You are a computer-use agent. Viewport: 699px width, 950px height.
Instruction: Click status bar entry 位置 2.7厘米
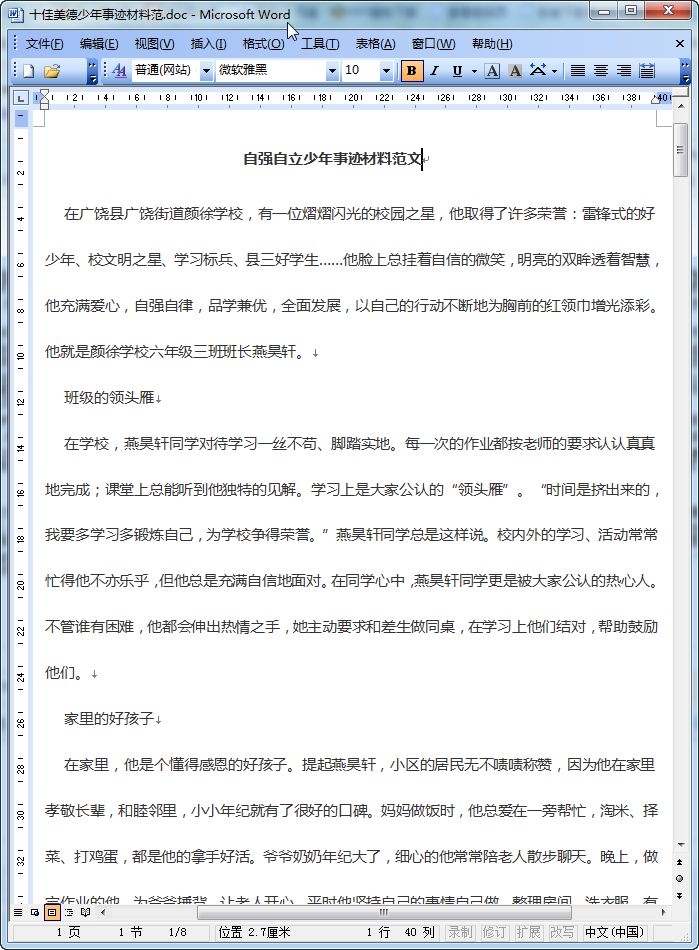coord(254,932)
